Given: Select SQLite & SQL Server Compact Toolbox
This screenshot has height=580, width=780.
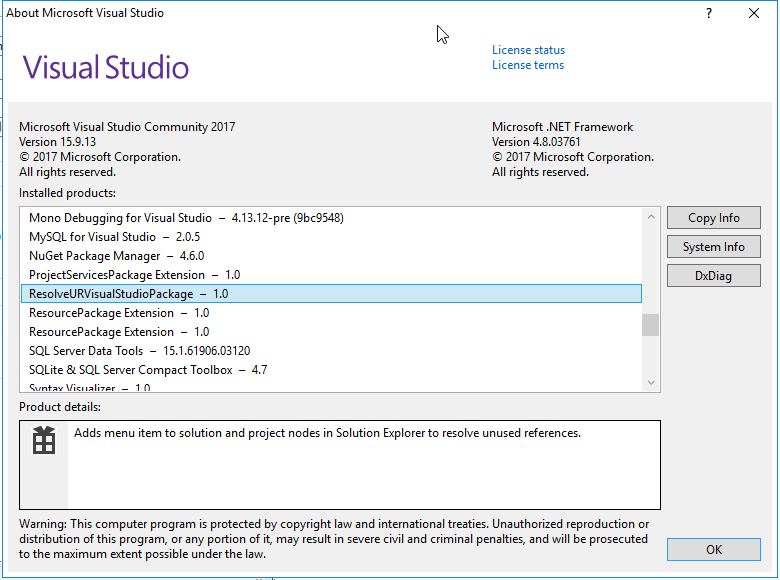Looking at the screenshot, I should 148,370.
